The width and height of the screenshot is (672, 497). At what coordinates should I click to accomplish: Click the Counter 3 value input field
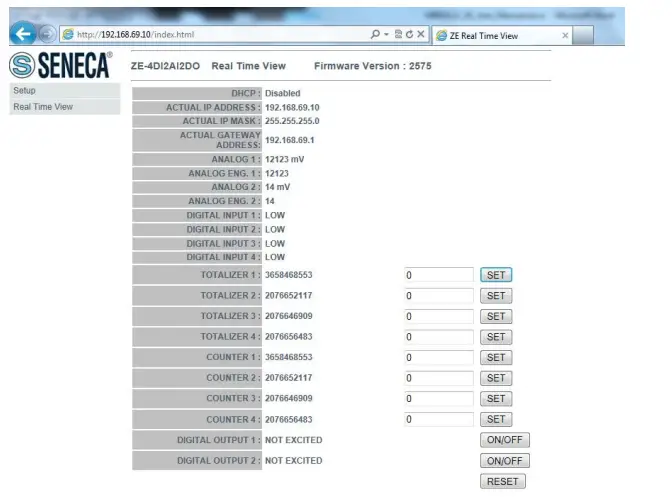438,398
